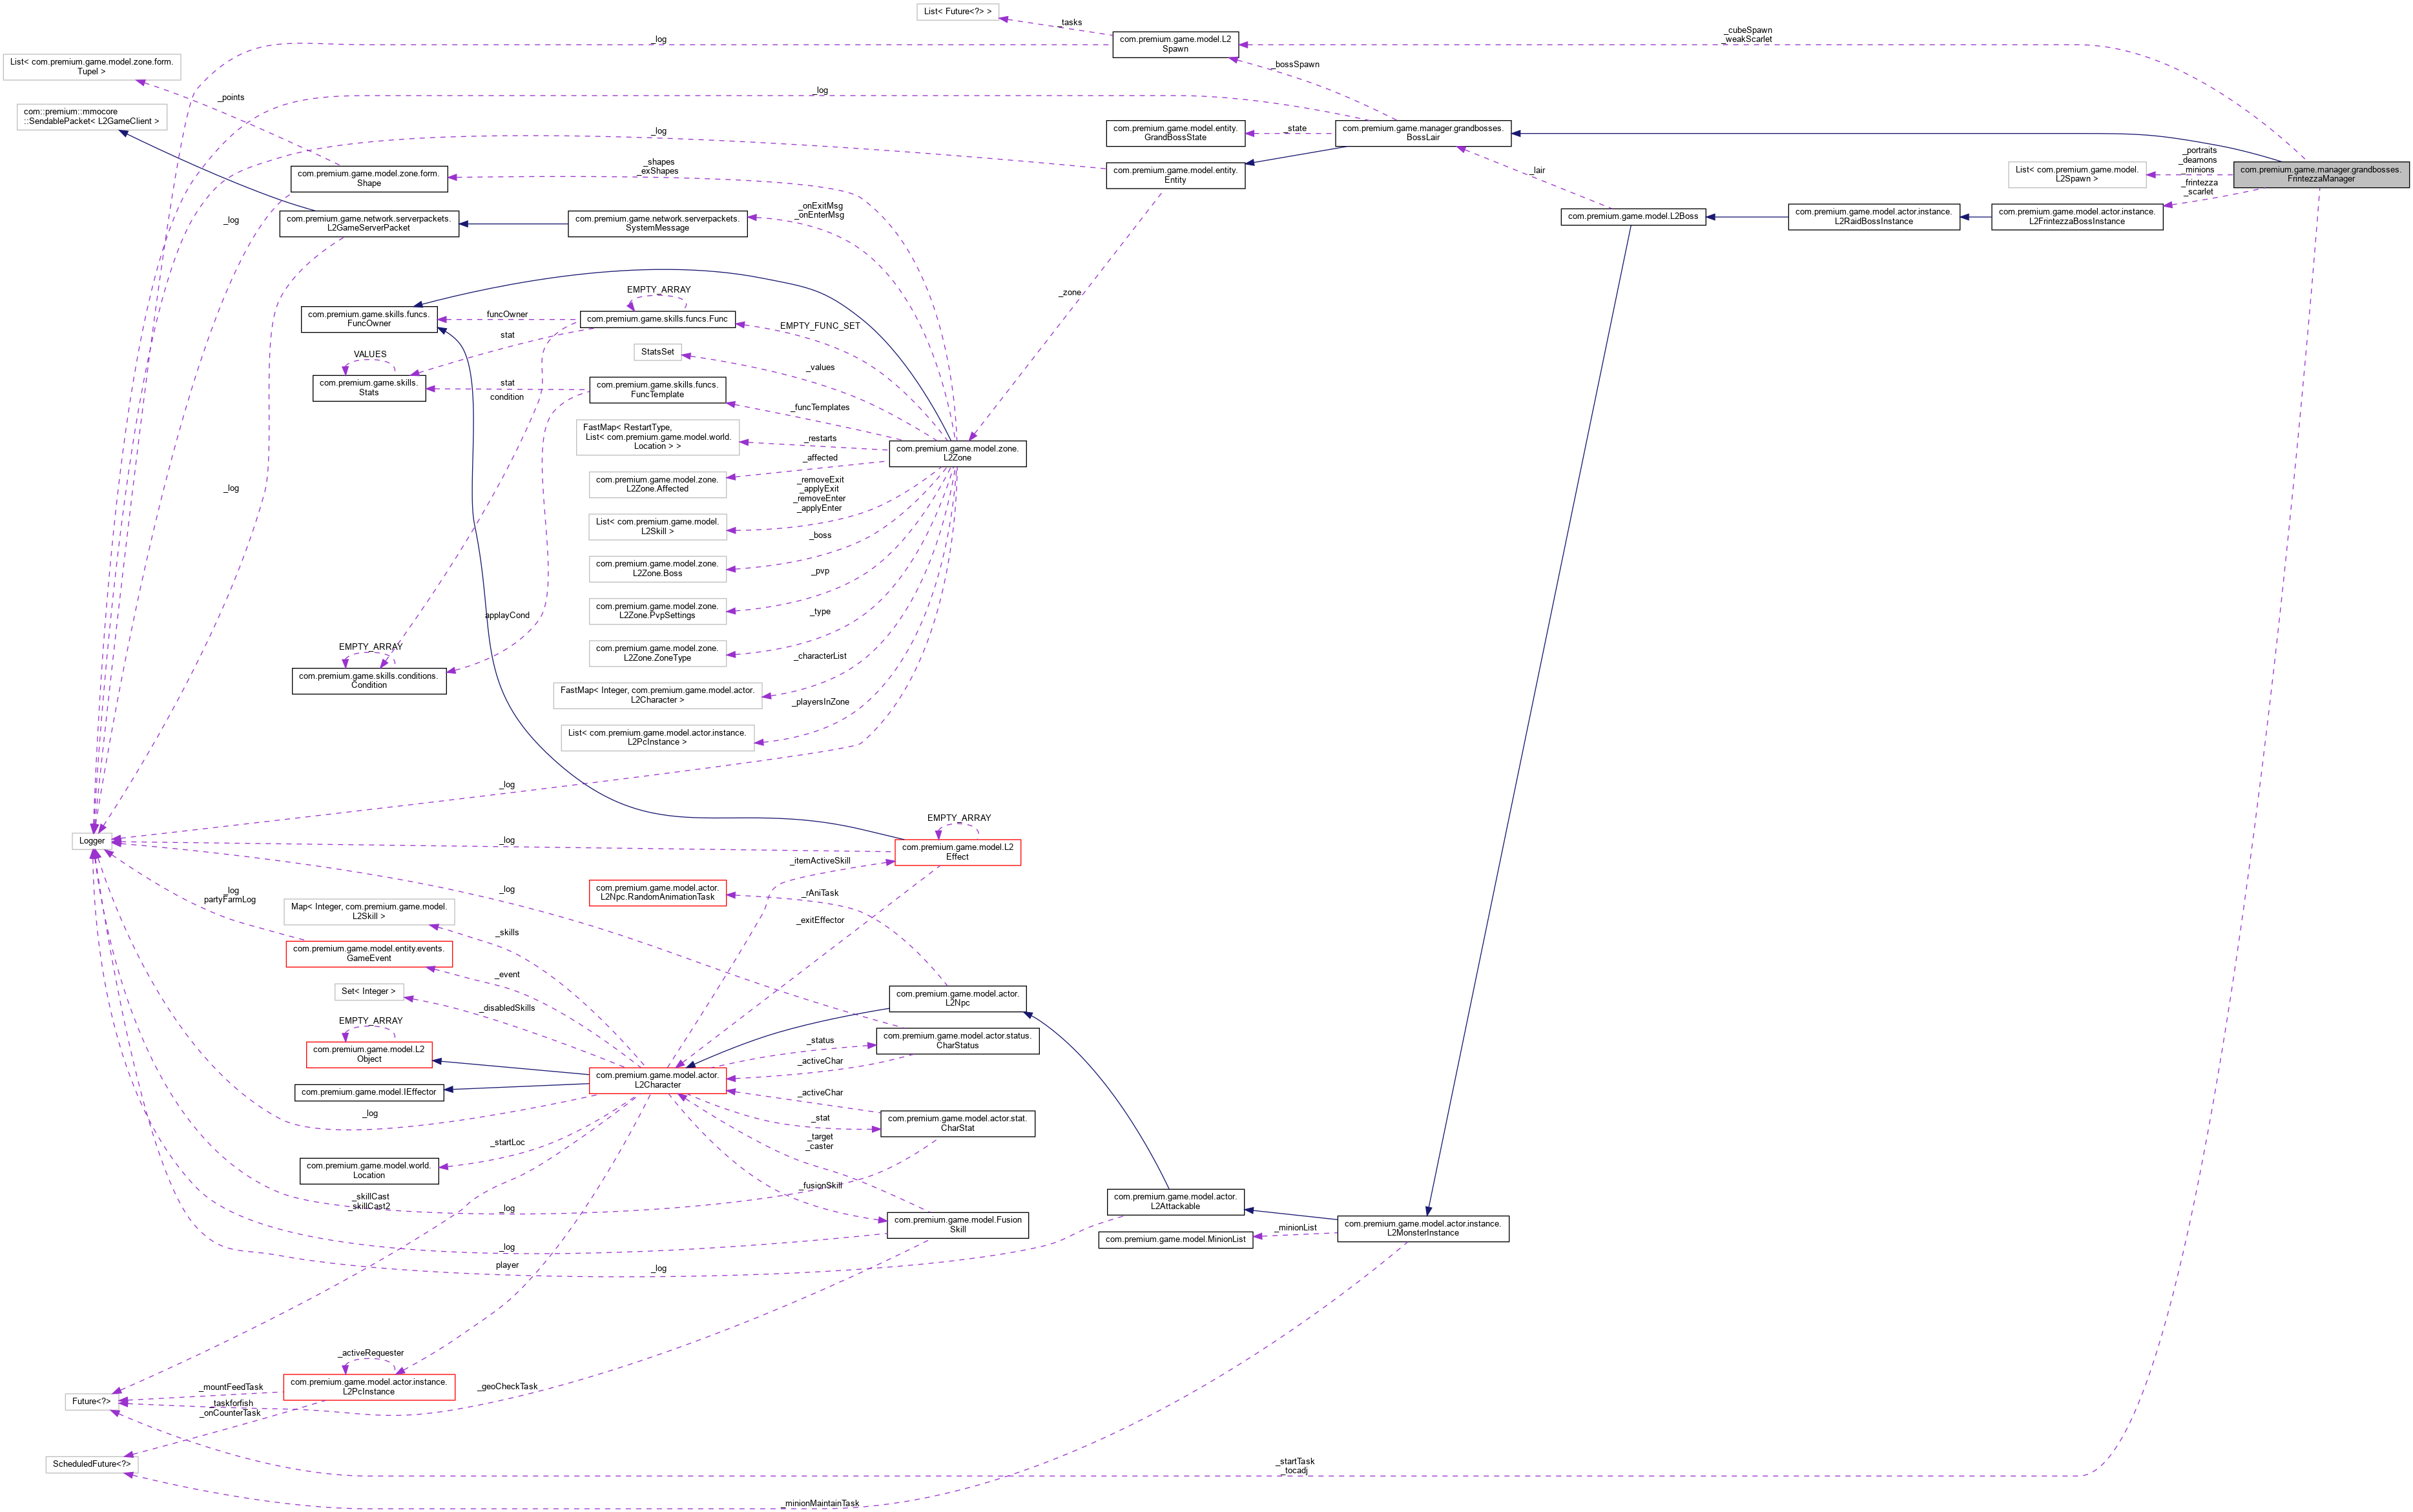Click the _minionMaintainTask edge label
The height and width of the screenshot is (1512, 2413).
820,1503
